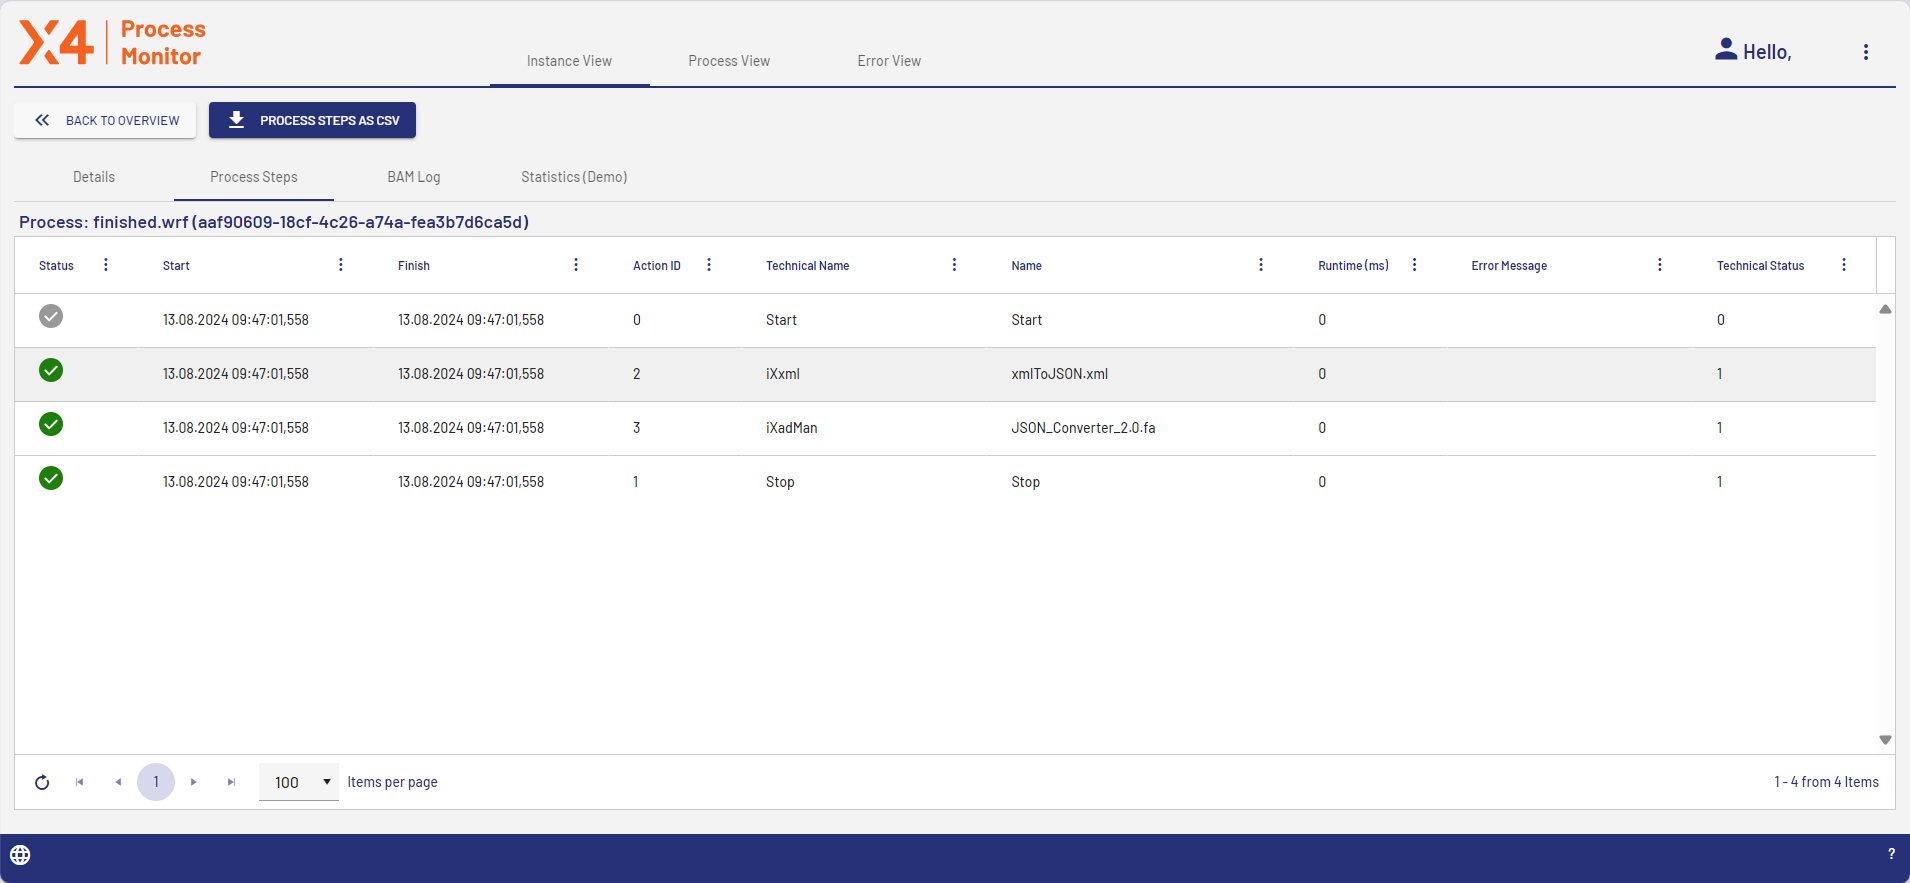
Task: Open the Technical Name column menu
Action: point(954,265)
